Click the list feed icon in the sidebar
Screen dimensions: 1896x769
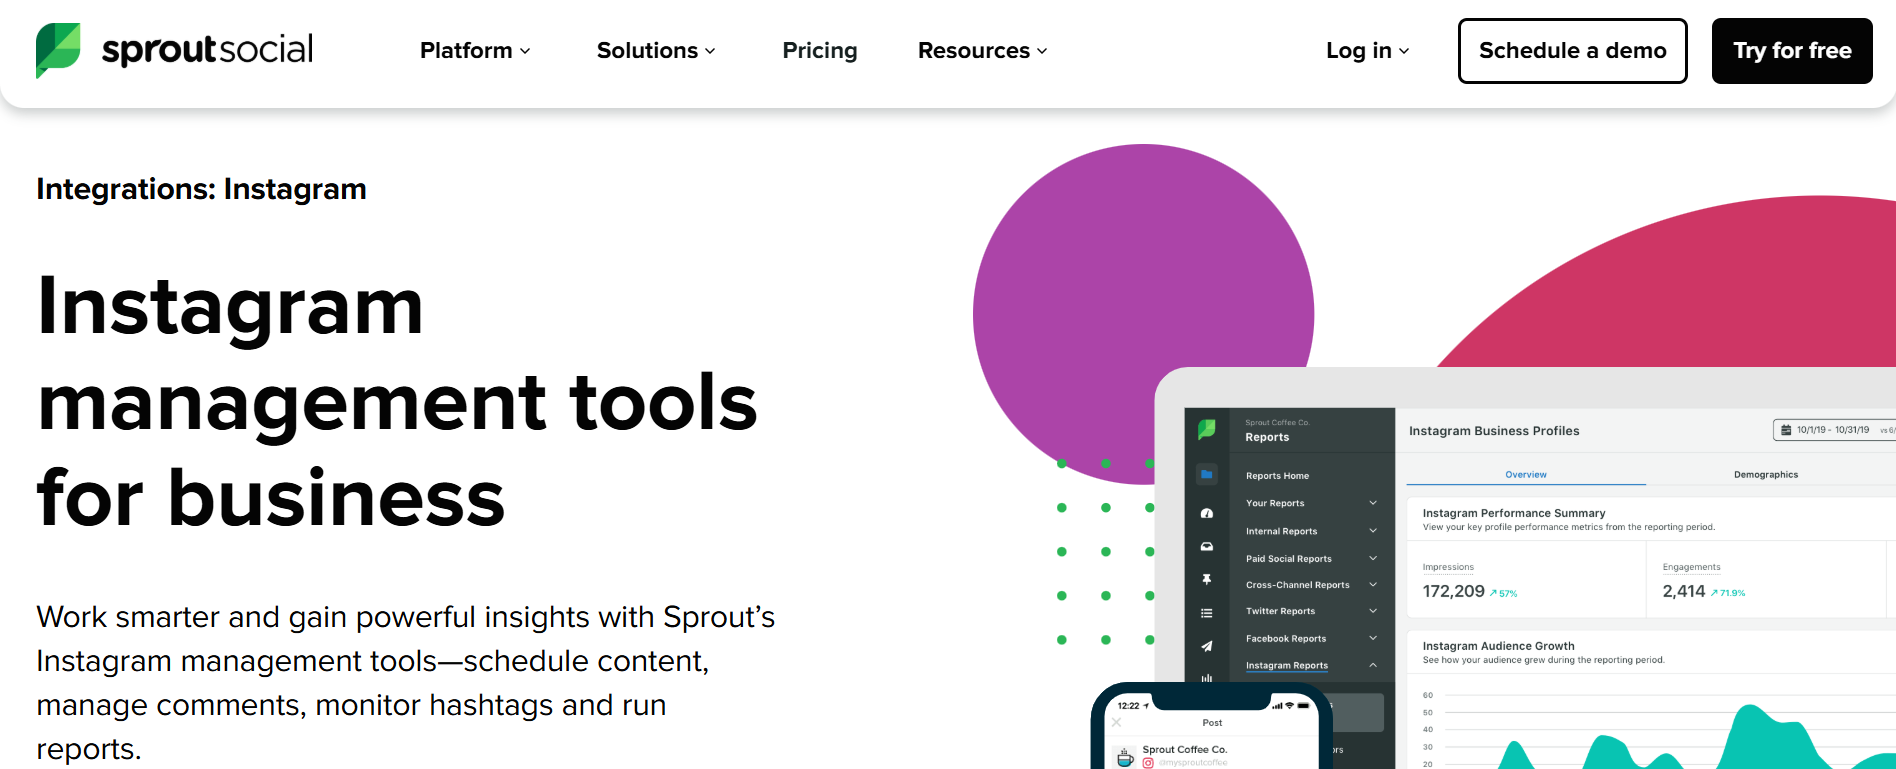tap(1207, 613)
